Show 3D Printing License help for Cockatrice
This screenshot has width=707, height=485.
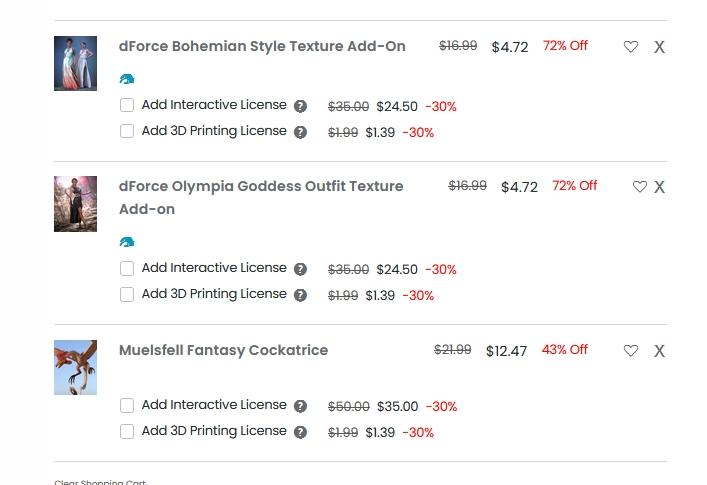(300, 432)
